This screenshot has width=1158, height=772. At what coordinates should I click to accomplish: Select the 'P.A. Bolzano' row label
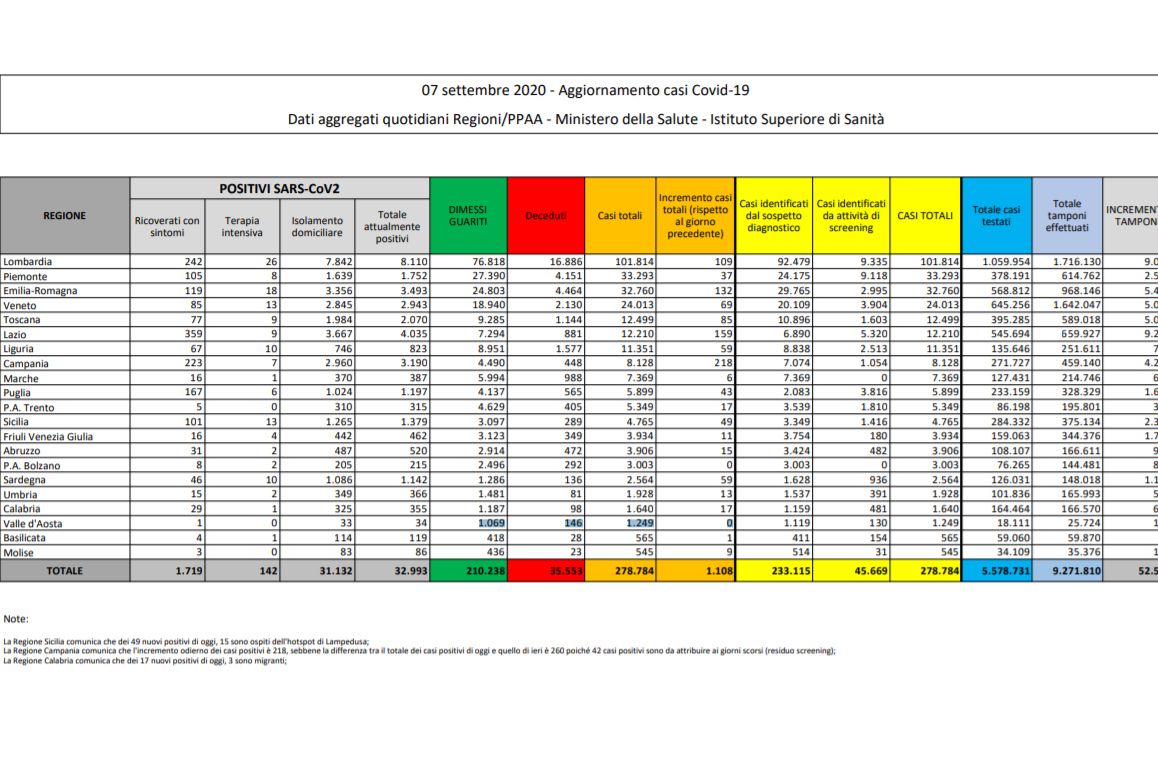32,465
